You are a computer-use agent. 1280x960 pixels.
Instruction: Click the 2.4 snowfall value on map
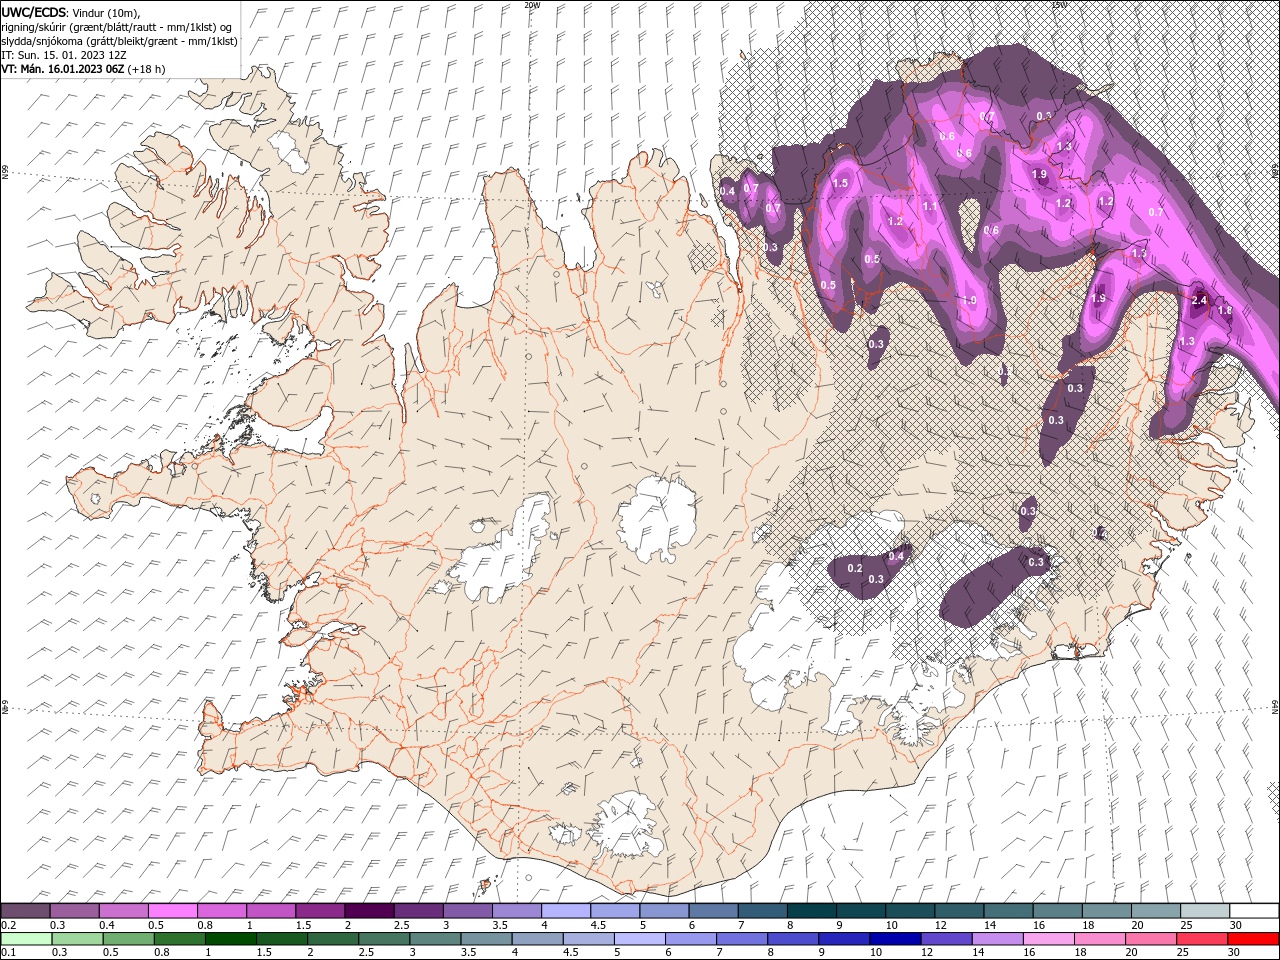[1200, 300]
